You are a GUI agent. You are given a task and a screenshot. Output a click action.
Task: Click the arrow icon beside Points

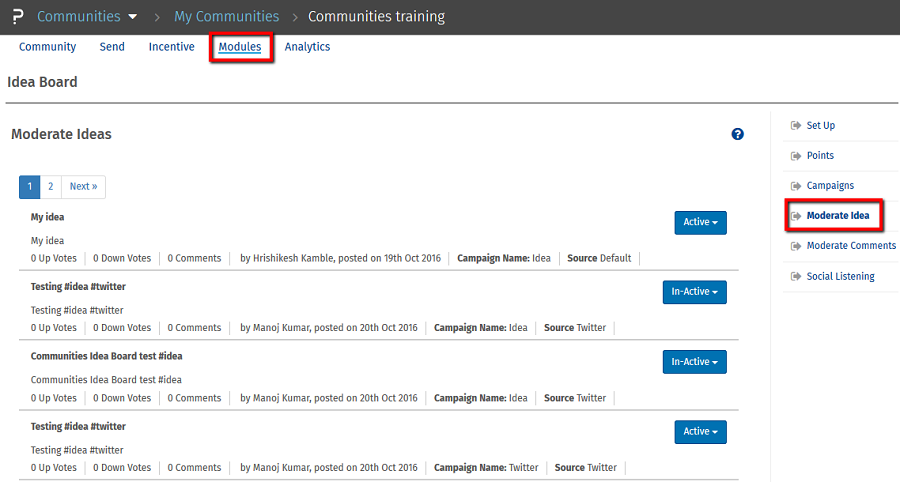(x=796, y=156)
